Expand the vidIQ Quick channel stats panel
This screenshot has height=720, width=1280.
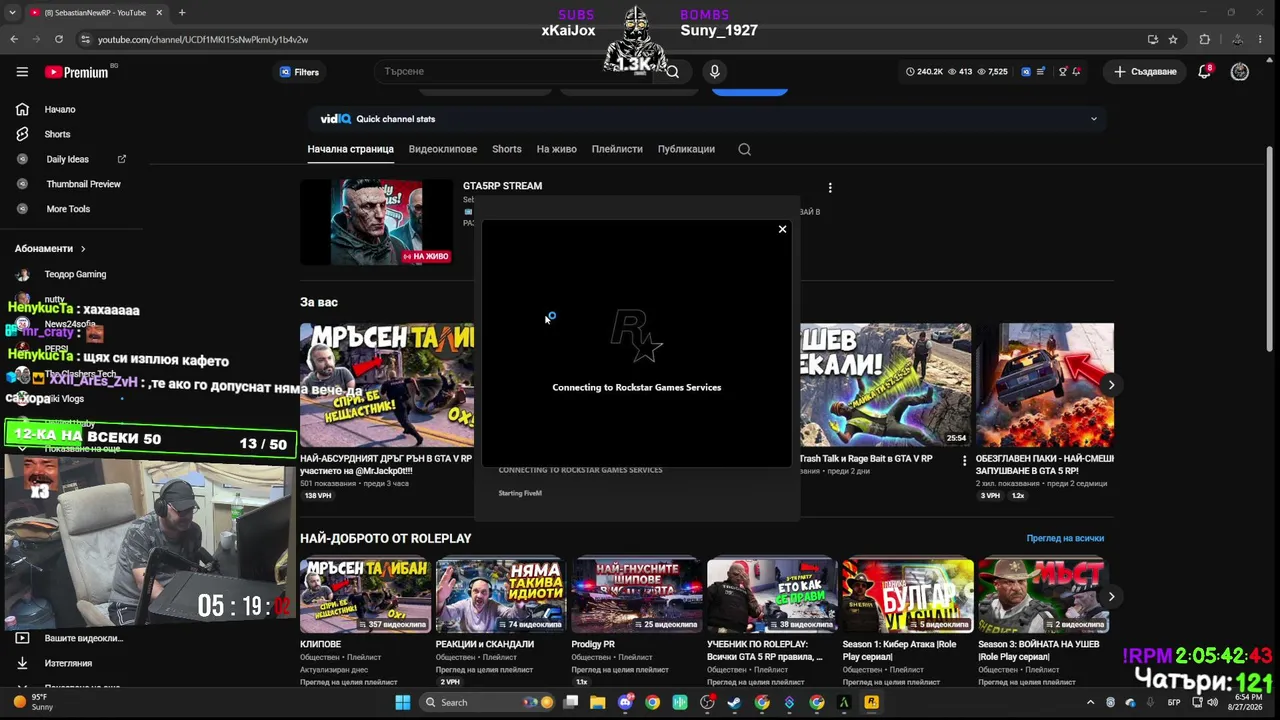point(1094,119)
